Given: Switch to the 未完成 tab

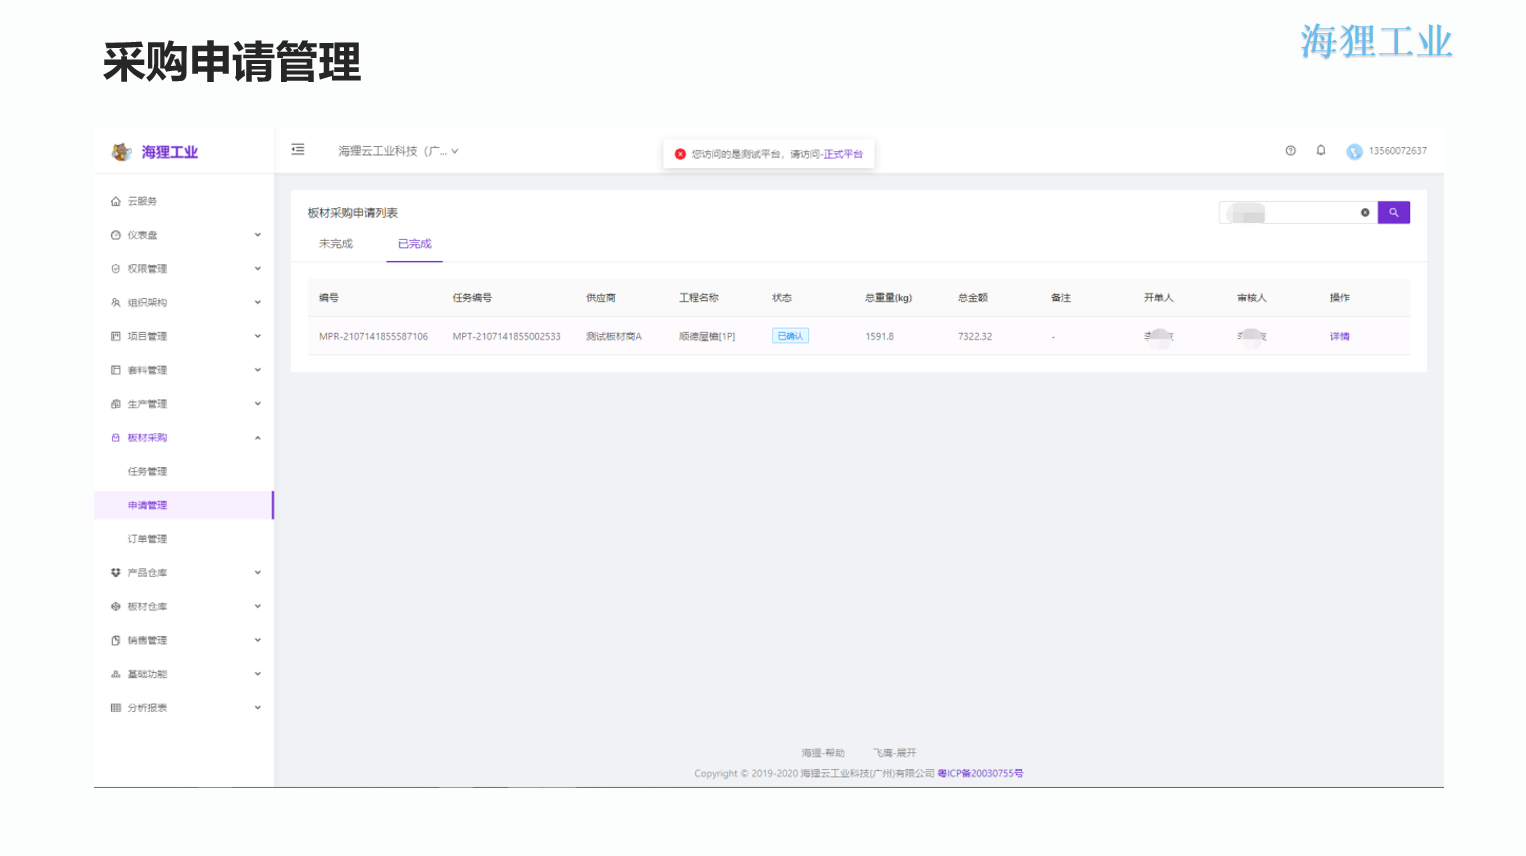Looking at the screenshot, I should [336, 244].
